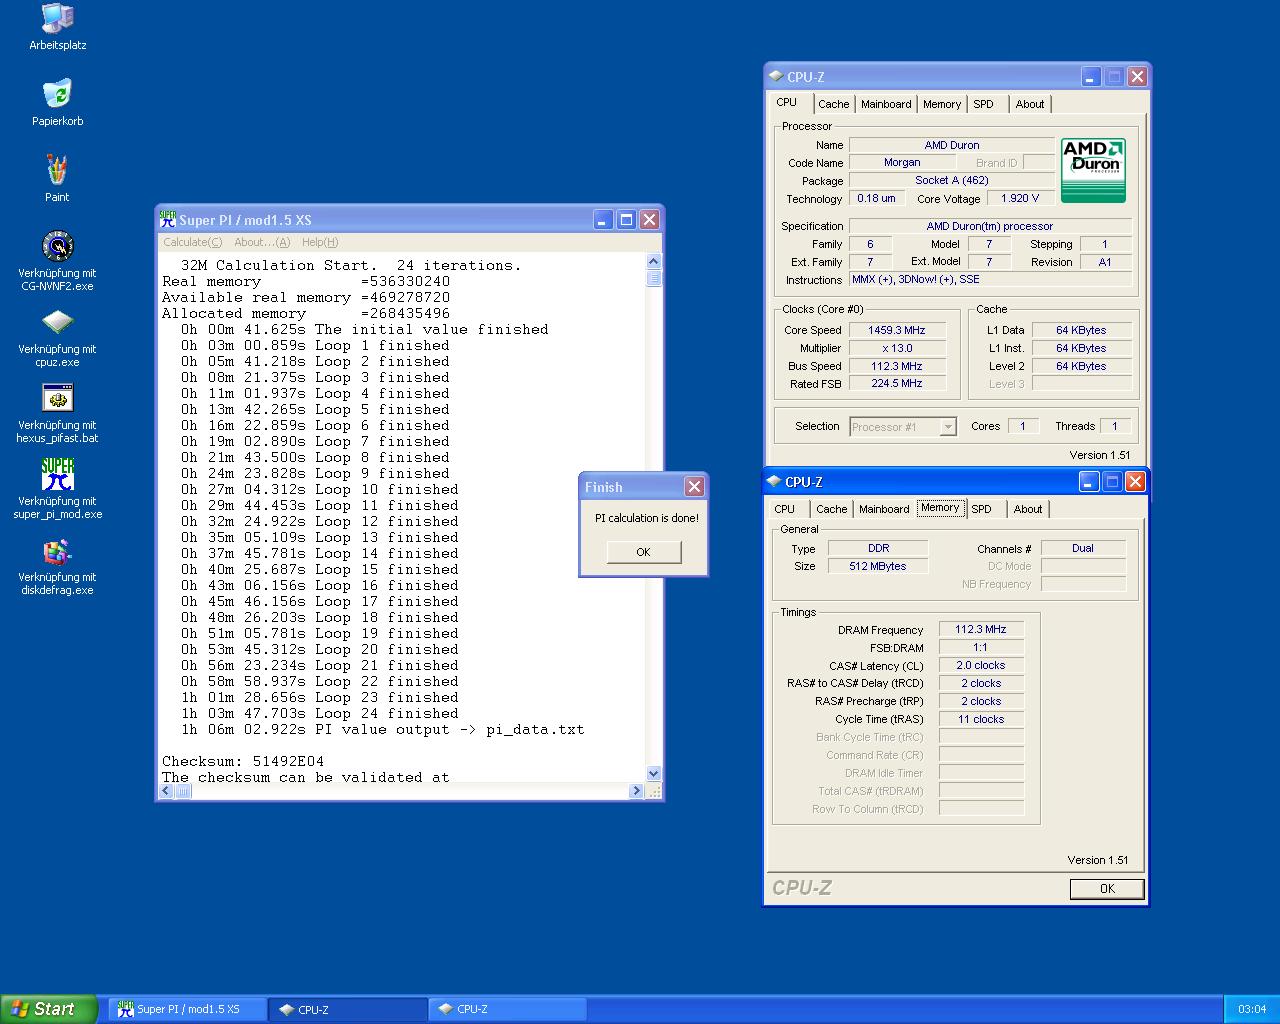Select Cache tab in lower CPU-Z window
The image size is (1280, 1024).
(831, 509)
